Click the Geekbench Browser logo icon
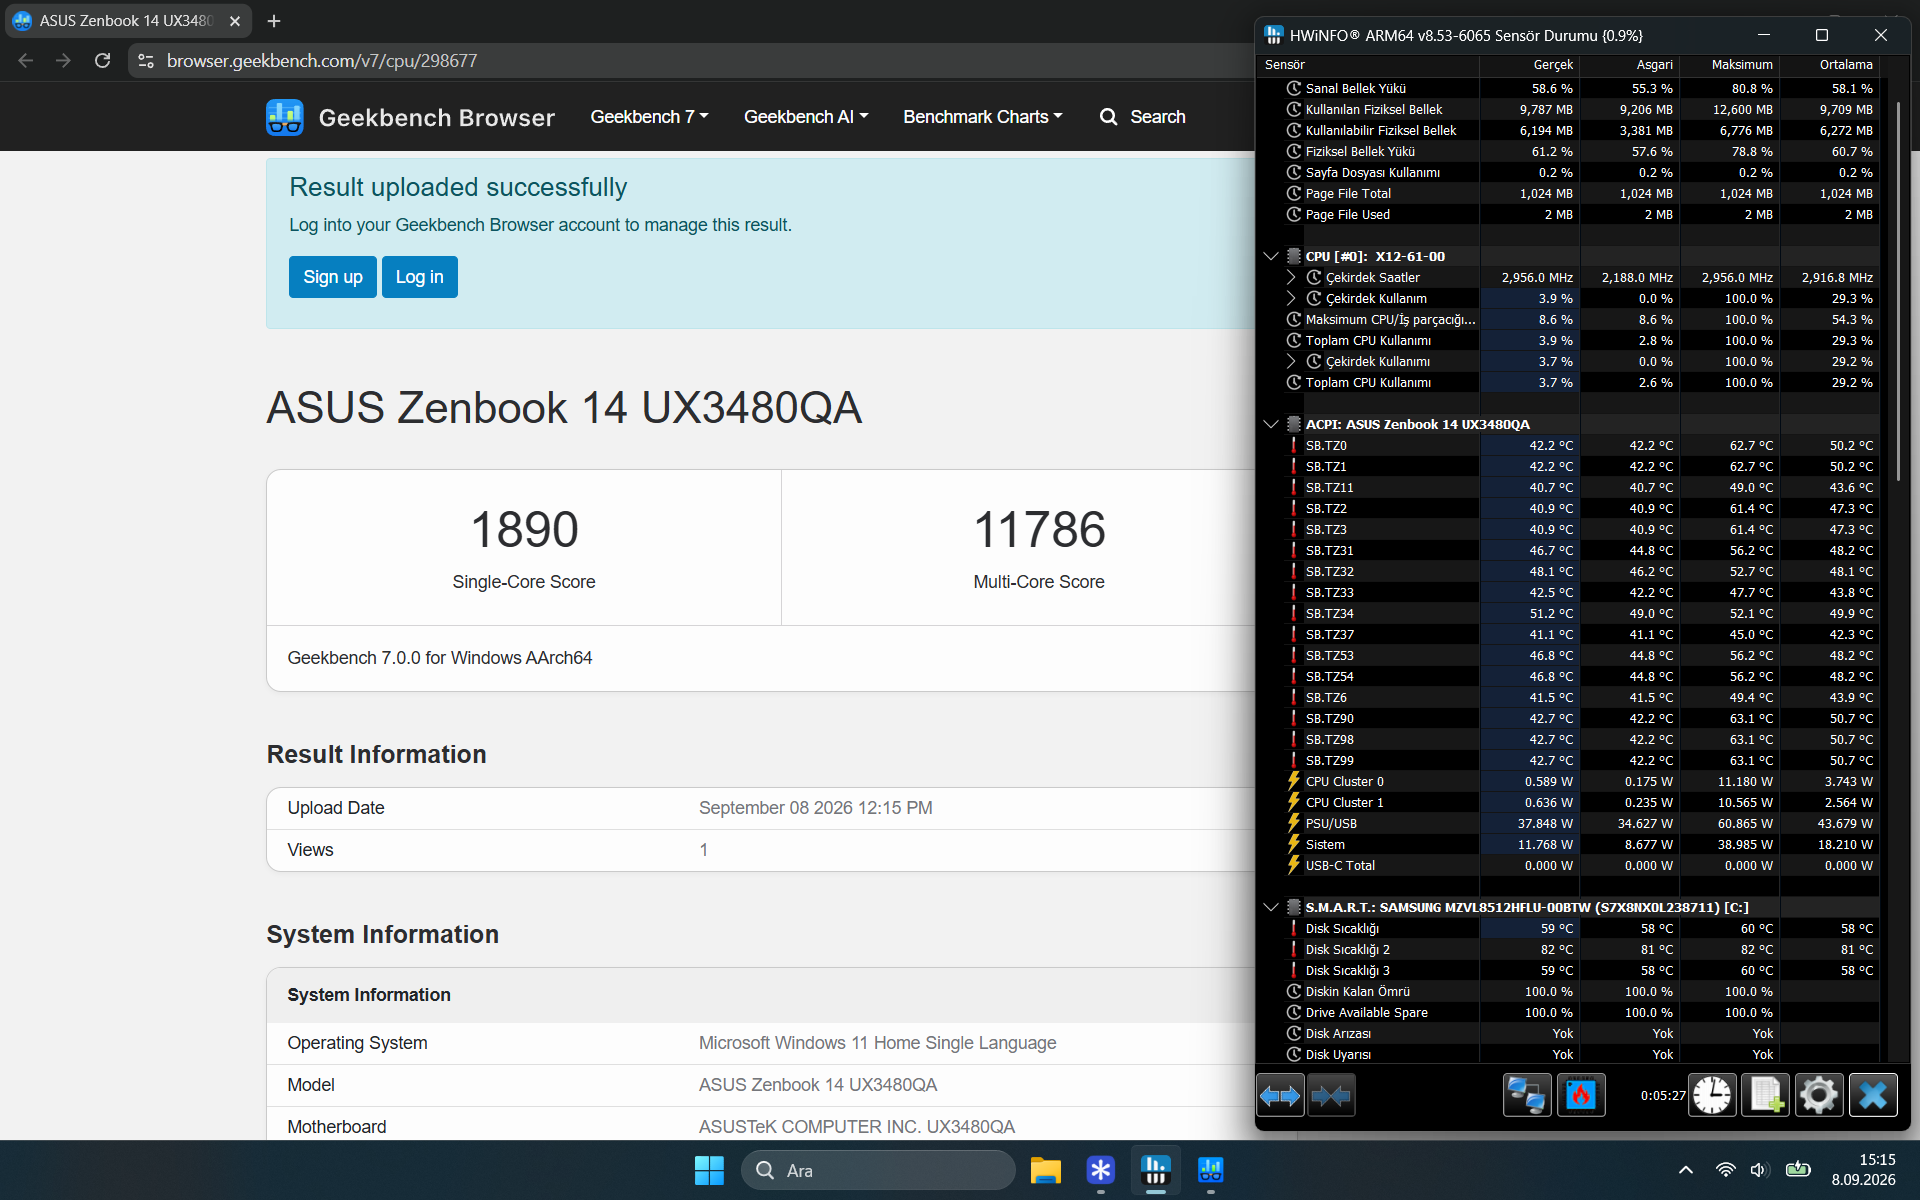Viewport: 1920px width, 1200px height. click(x=285, y=117)
